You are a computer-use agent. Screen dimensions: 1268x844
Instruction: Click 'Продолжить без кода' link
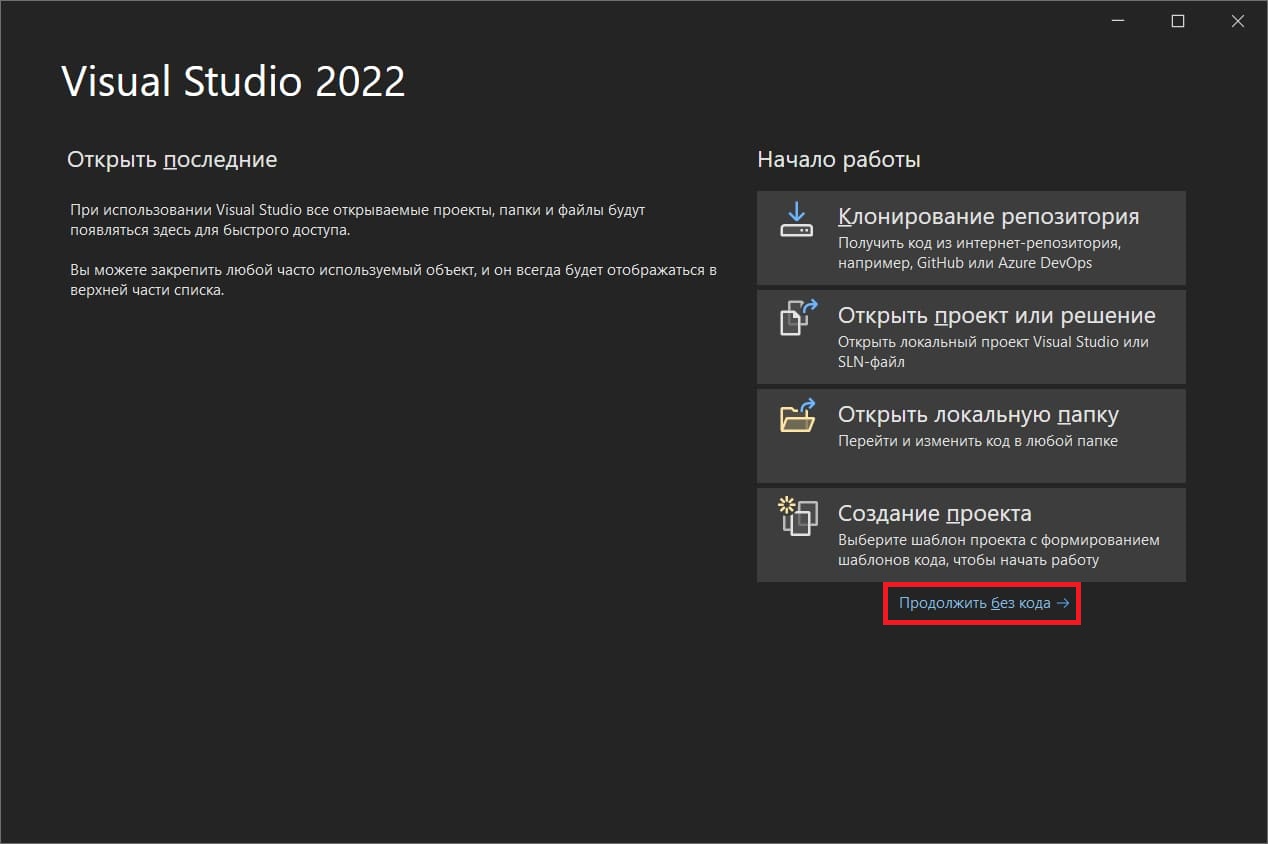(x=984, y=603)
